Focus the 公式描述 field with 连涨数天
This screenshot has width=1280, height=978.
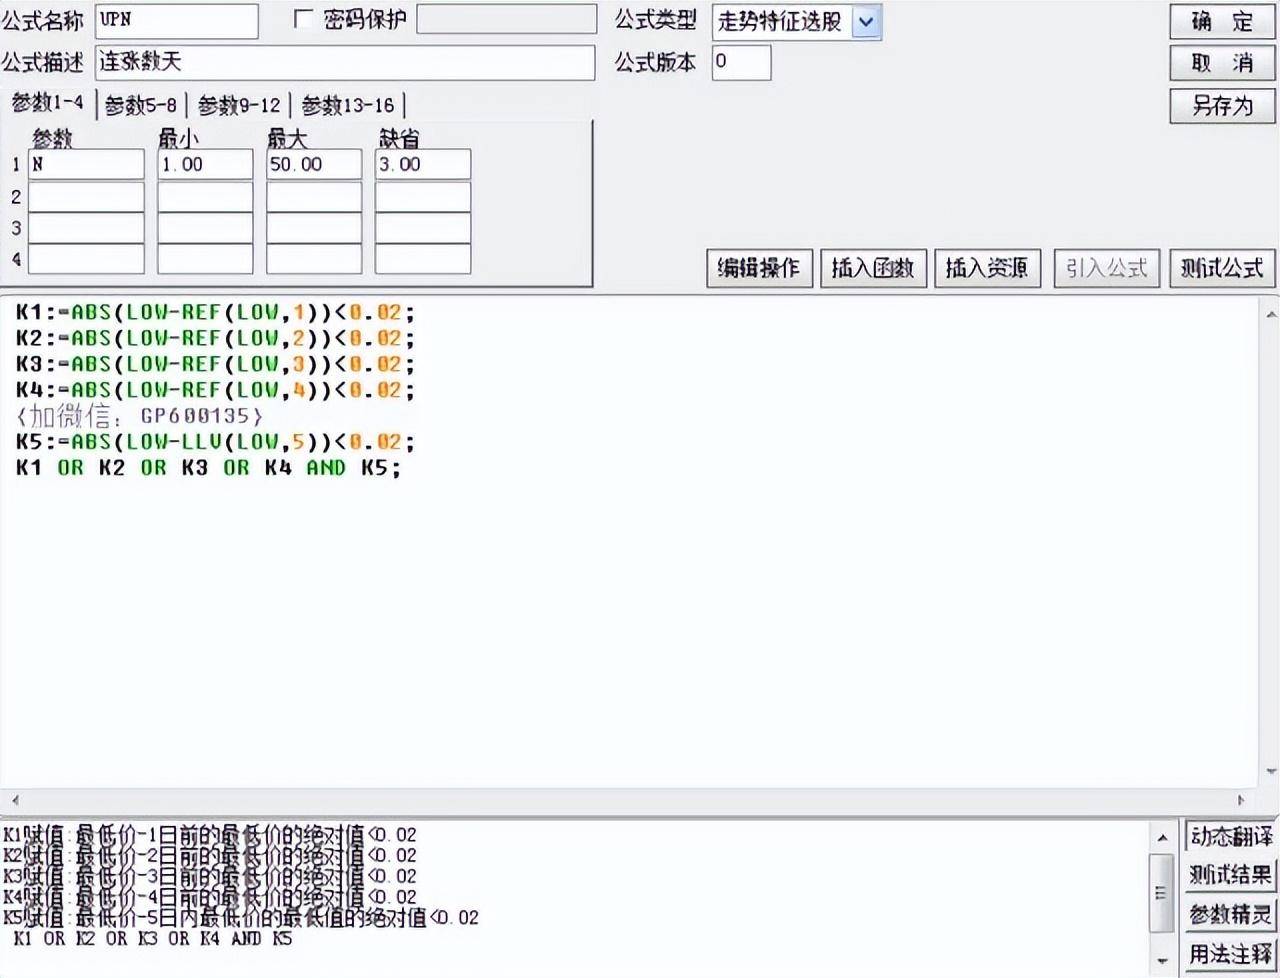pos(345,62)
